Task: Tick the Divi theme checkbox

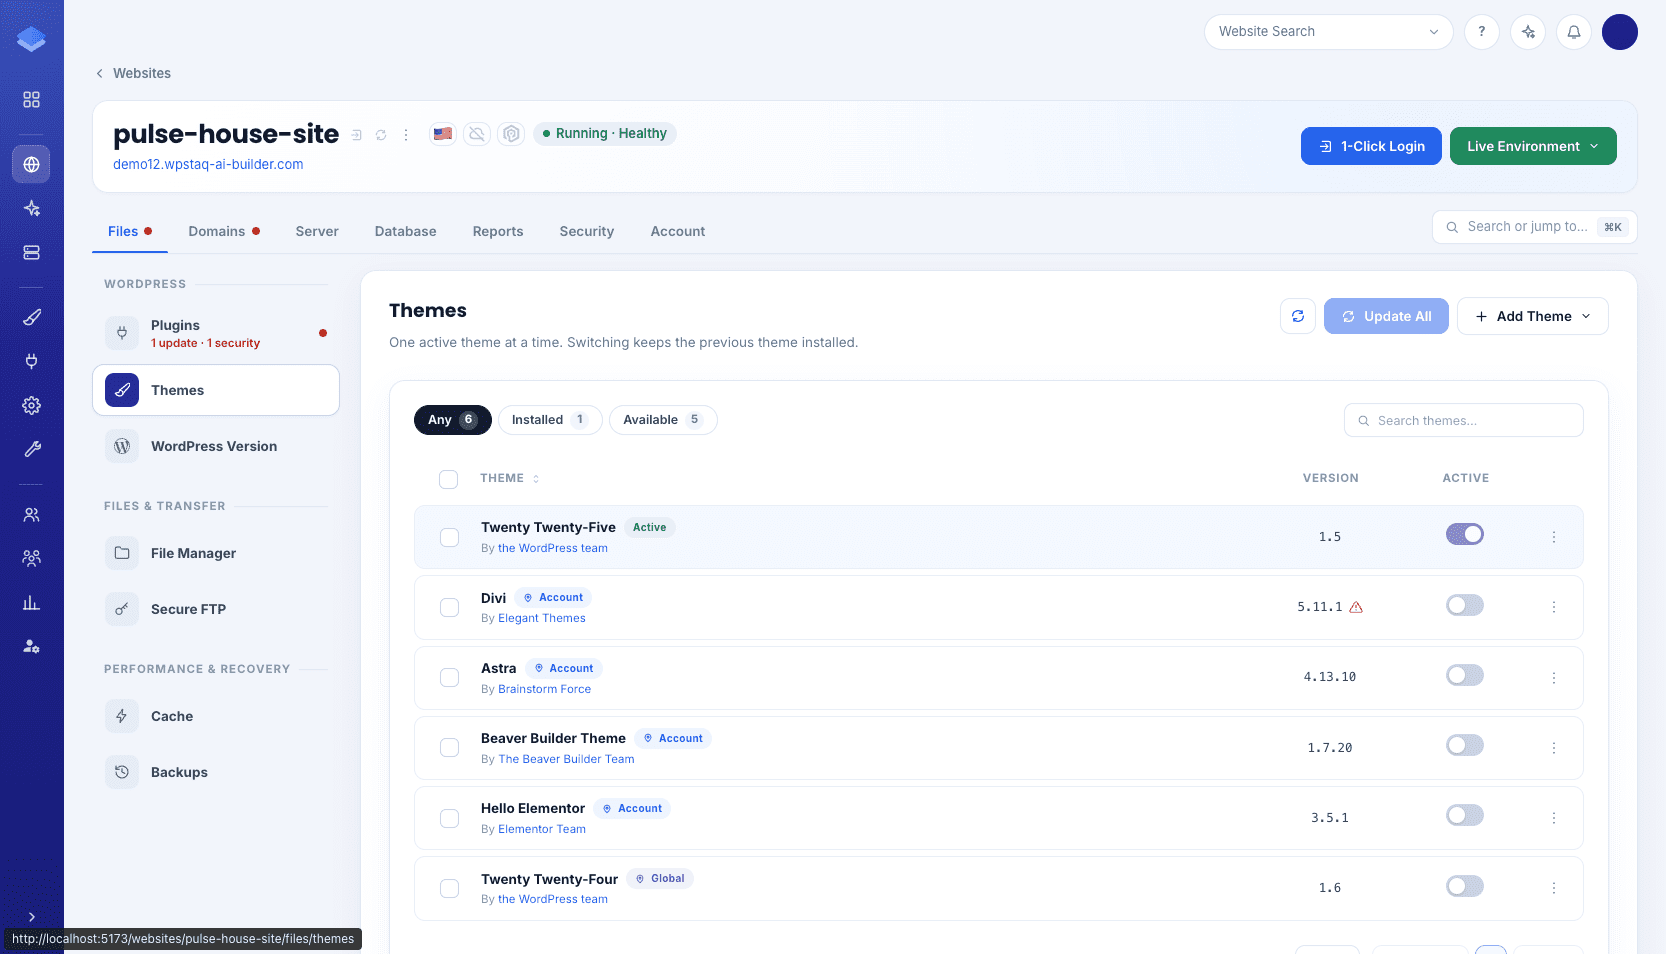Action: pos(450,608)
